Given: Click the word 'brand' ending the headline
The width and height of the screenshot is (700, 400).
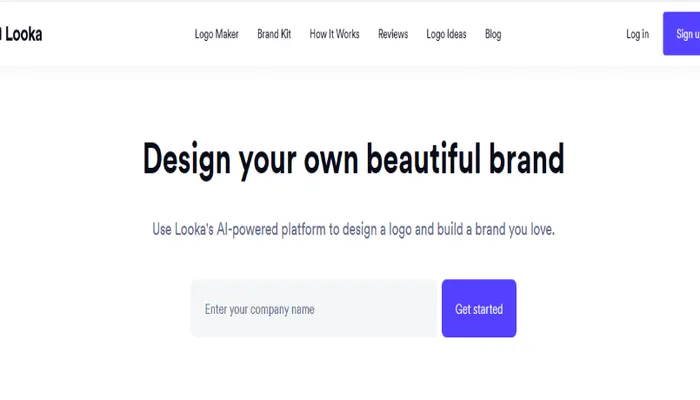Looking at the screenshot, I should point(529,158).
